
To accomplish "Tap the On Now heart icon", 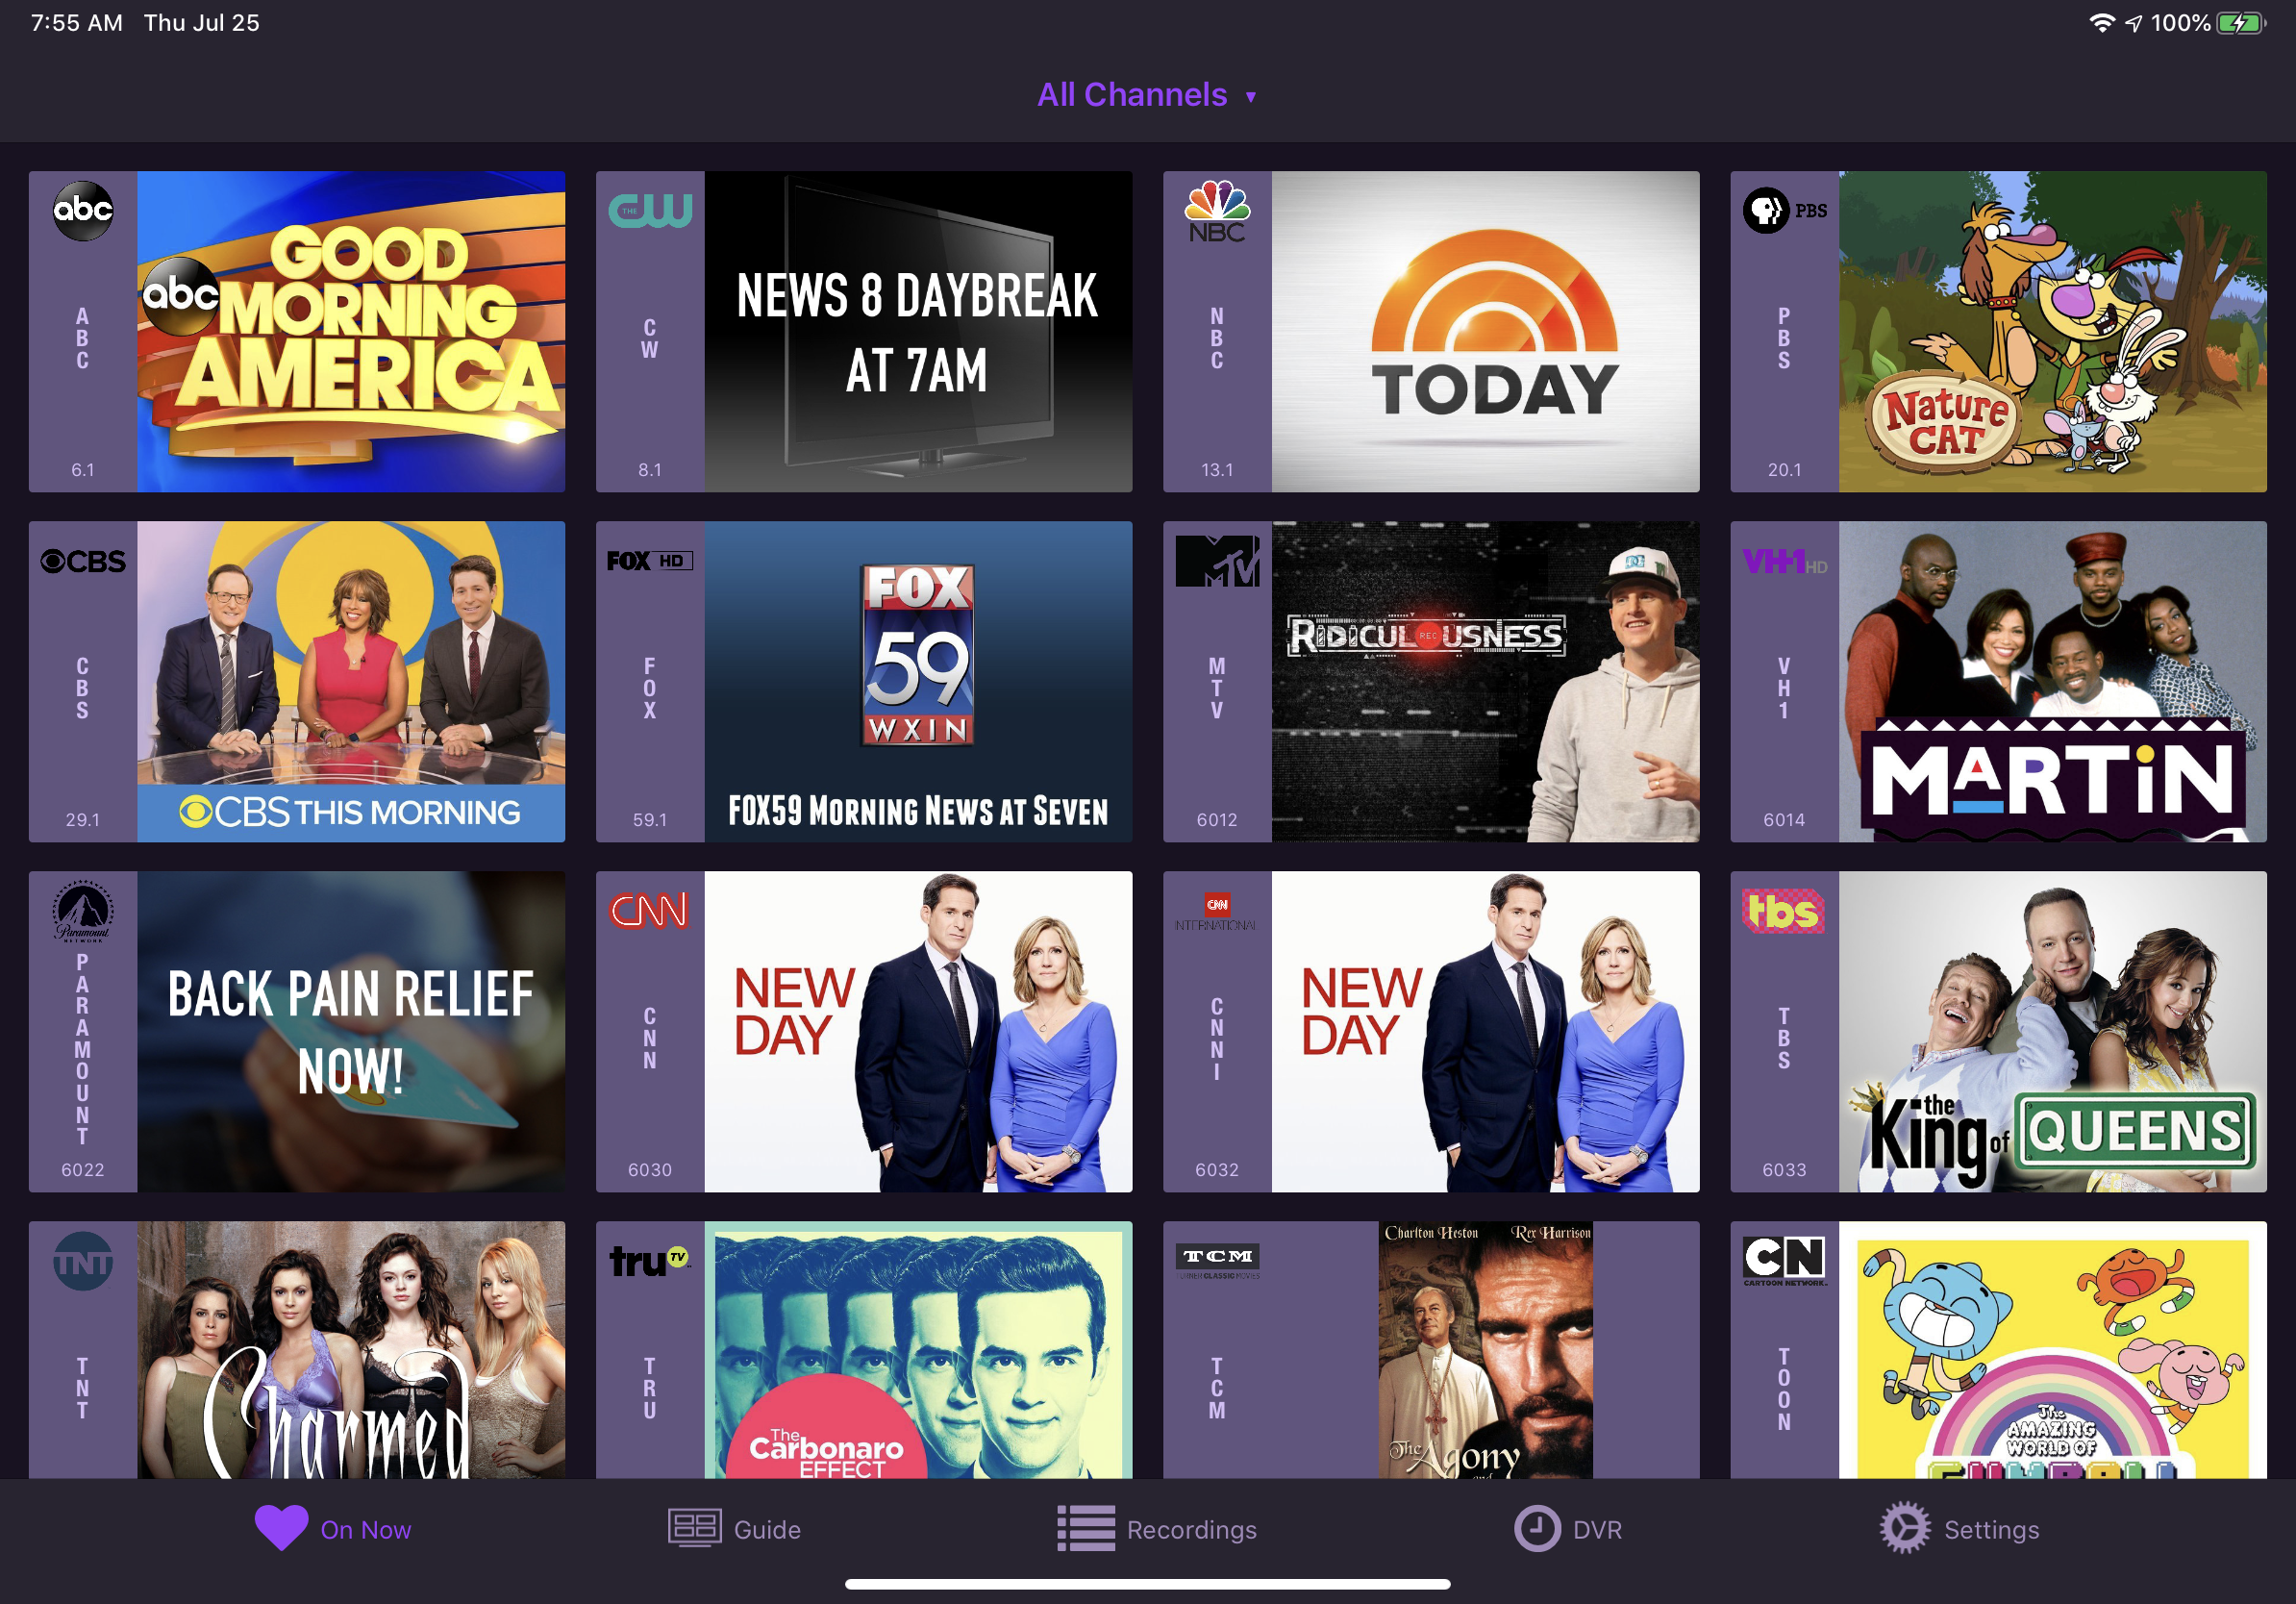I will [281, 1528].
